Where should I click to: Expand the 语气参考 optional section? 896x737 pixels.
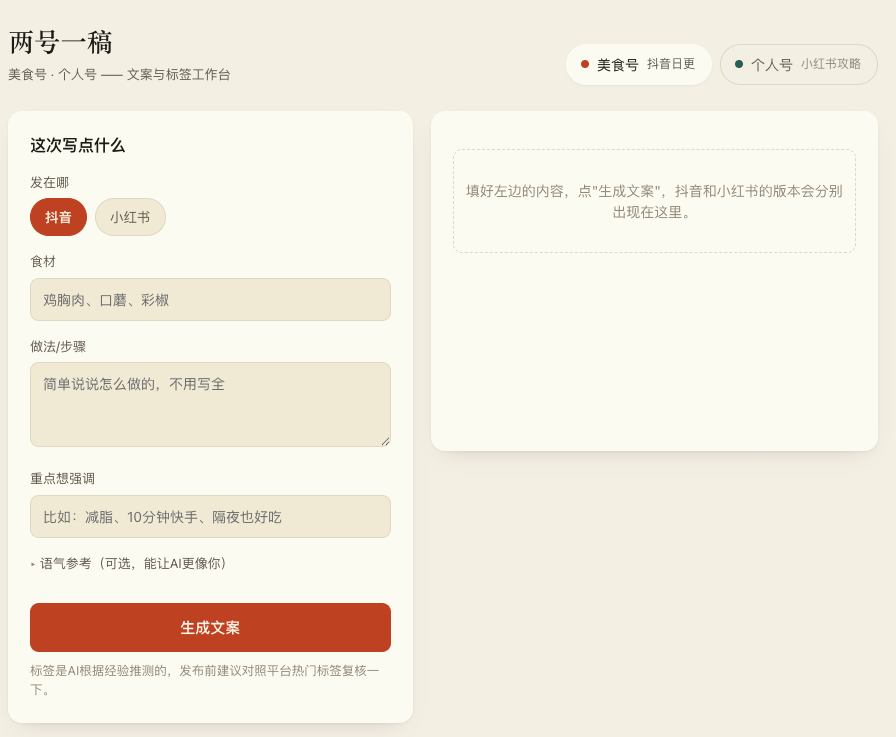click(129, 564)
